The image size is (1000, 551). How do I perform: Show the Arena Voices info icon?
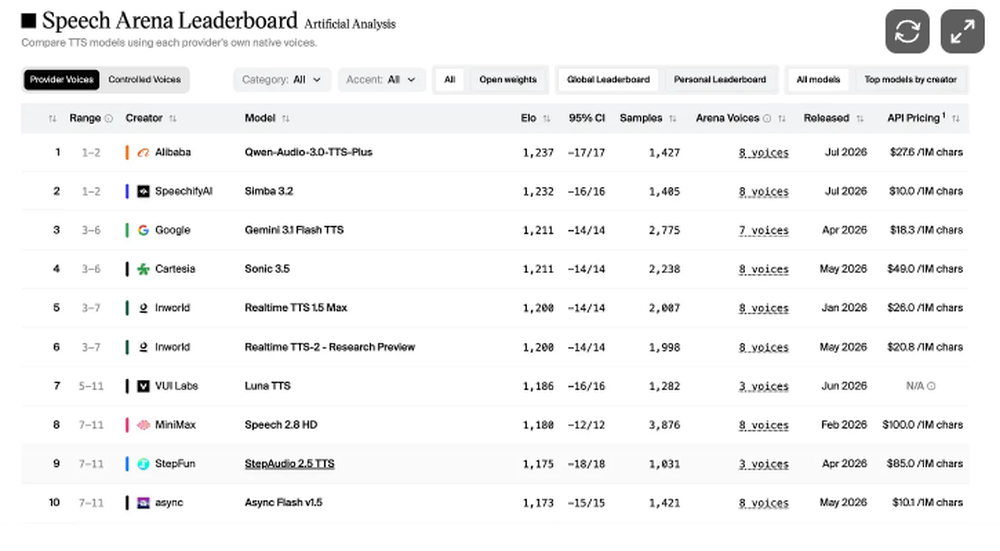click(x=767, y=118)
